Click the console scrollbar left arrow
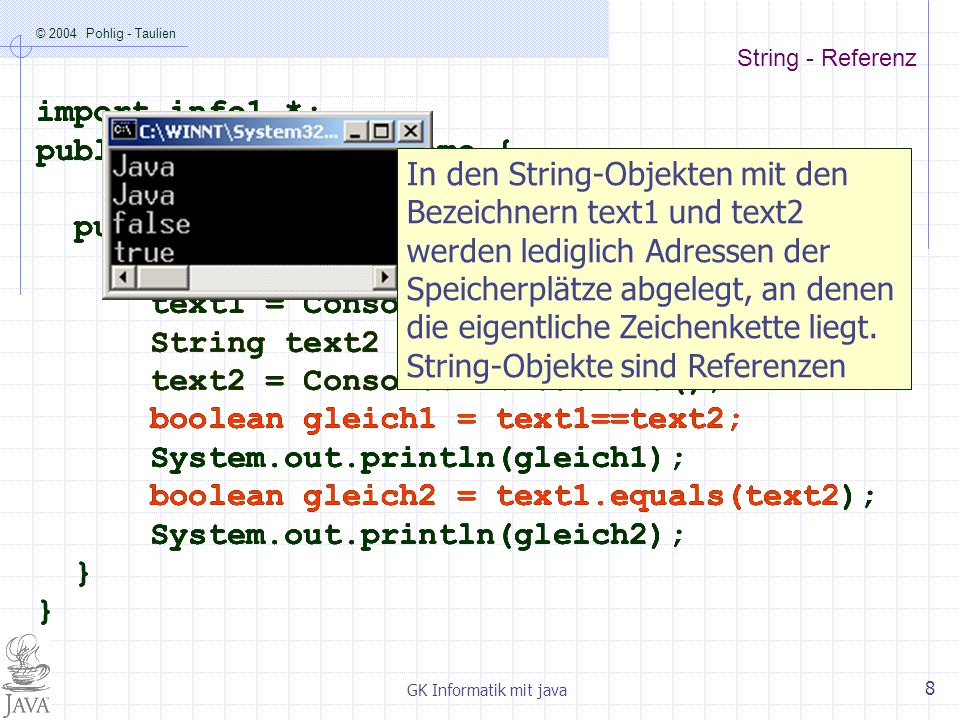 (x=123, y=277)
